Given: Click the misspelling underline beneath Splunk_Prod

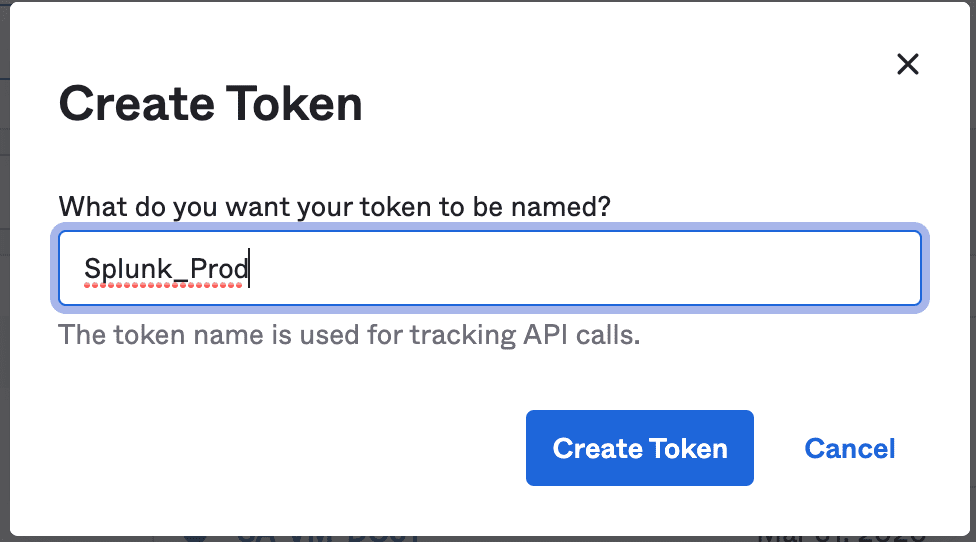Looking at the screenshot, I should point(163,285).
